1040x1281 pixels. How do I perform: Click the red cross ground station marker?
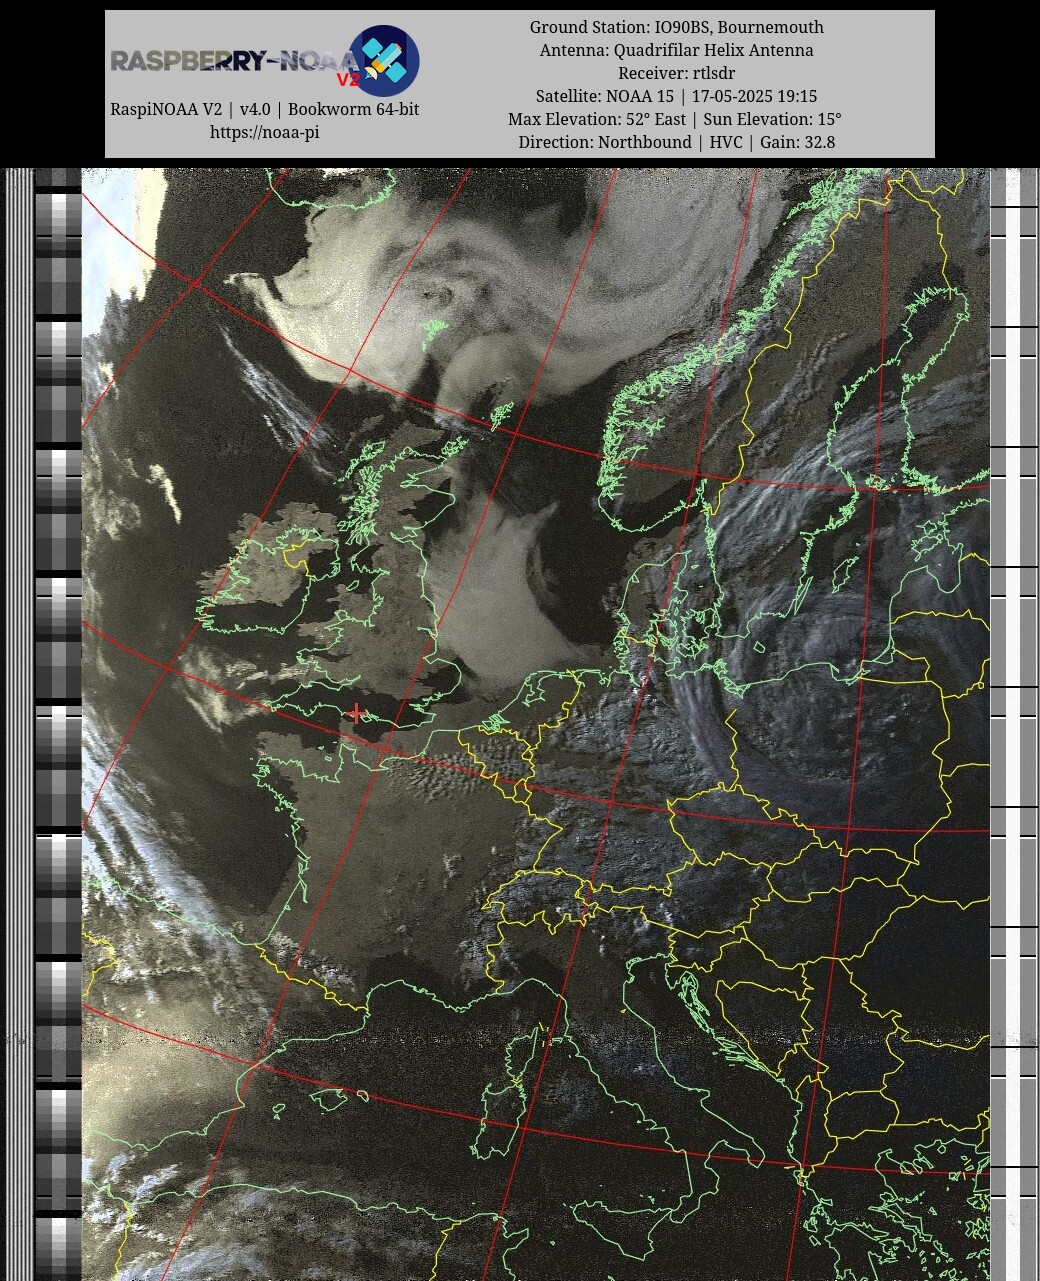(x=357, y=713)
